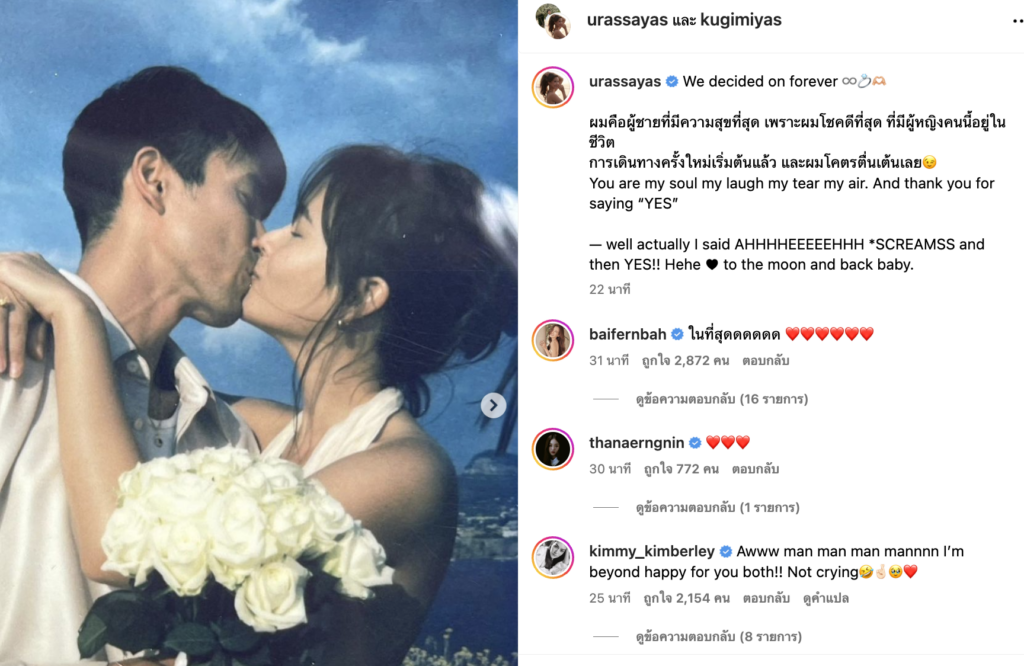The height and width of the screenshot is (666, 1024).
Task: Open kimmy_kimberley's profile avatar
Action: click(x=552, y=558)
